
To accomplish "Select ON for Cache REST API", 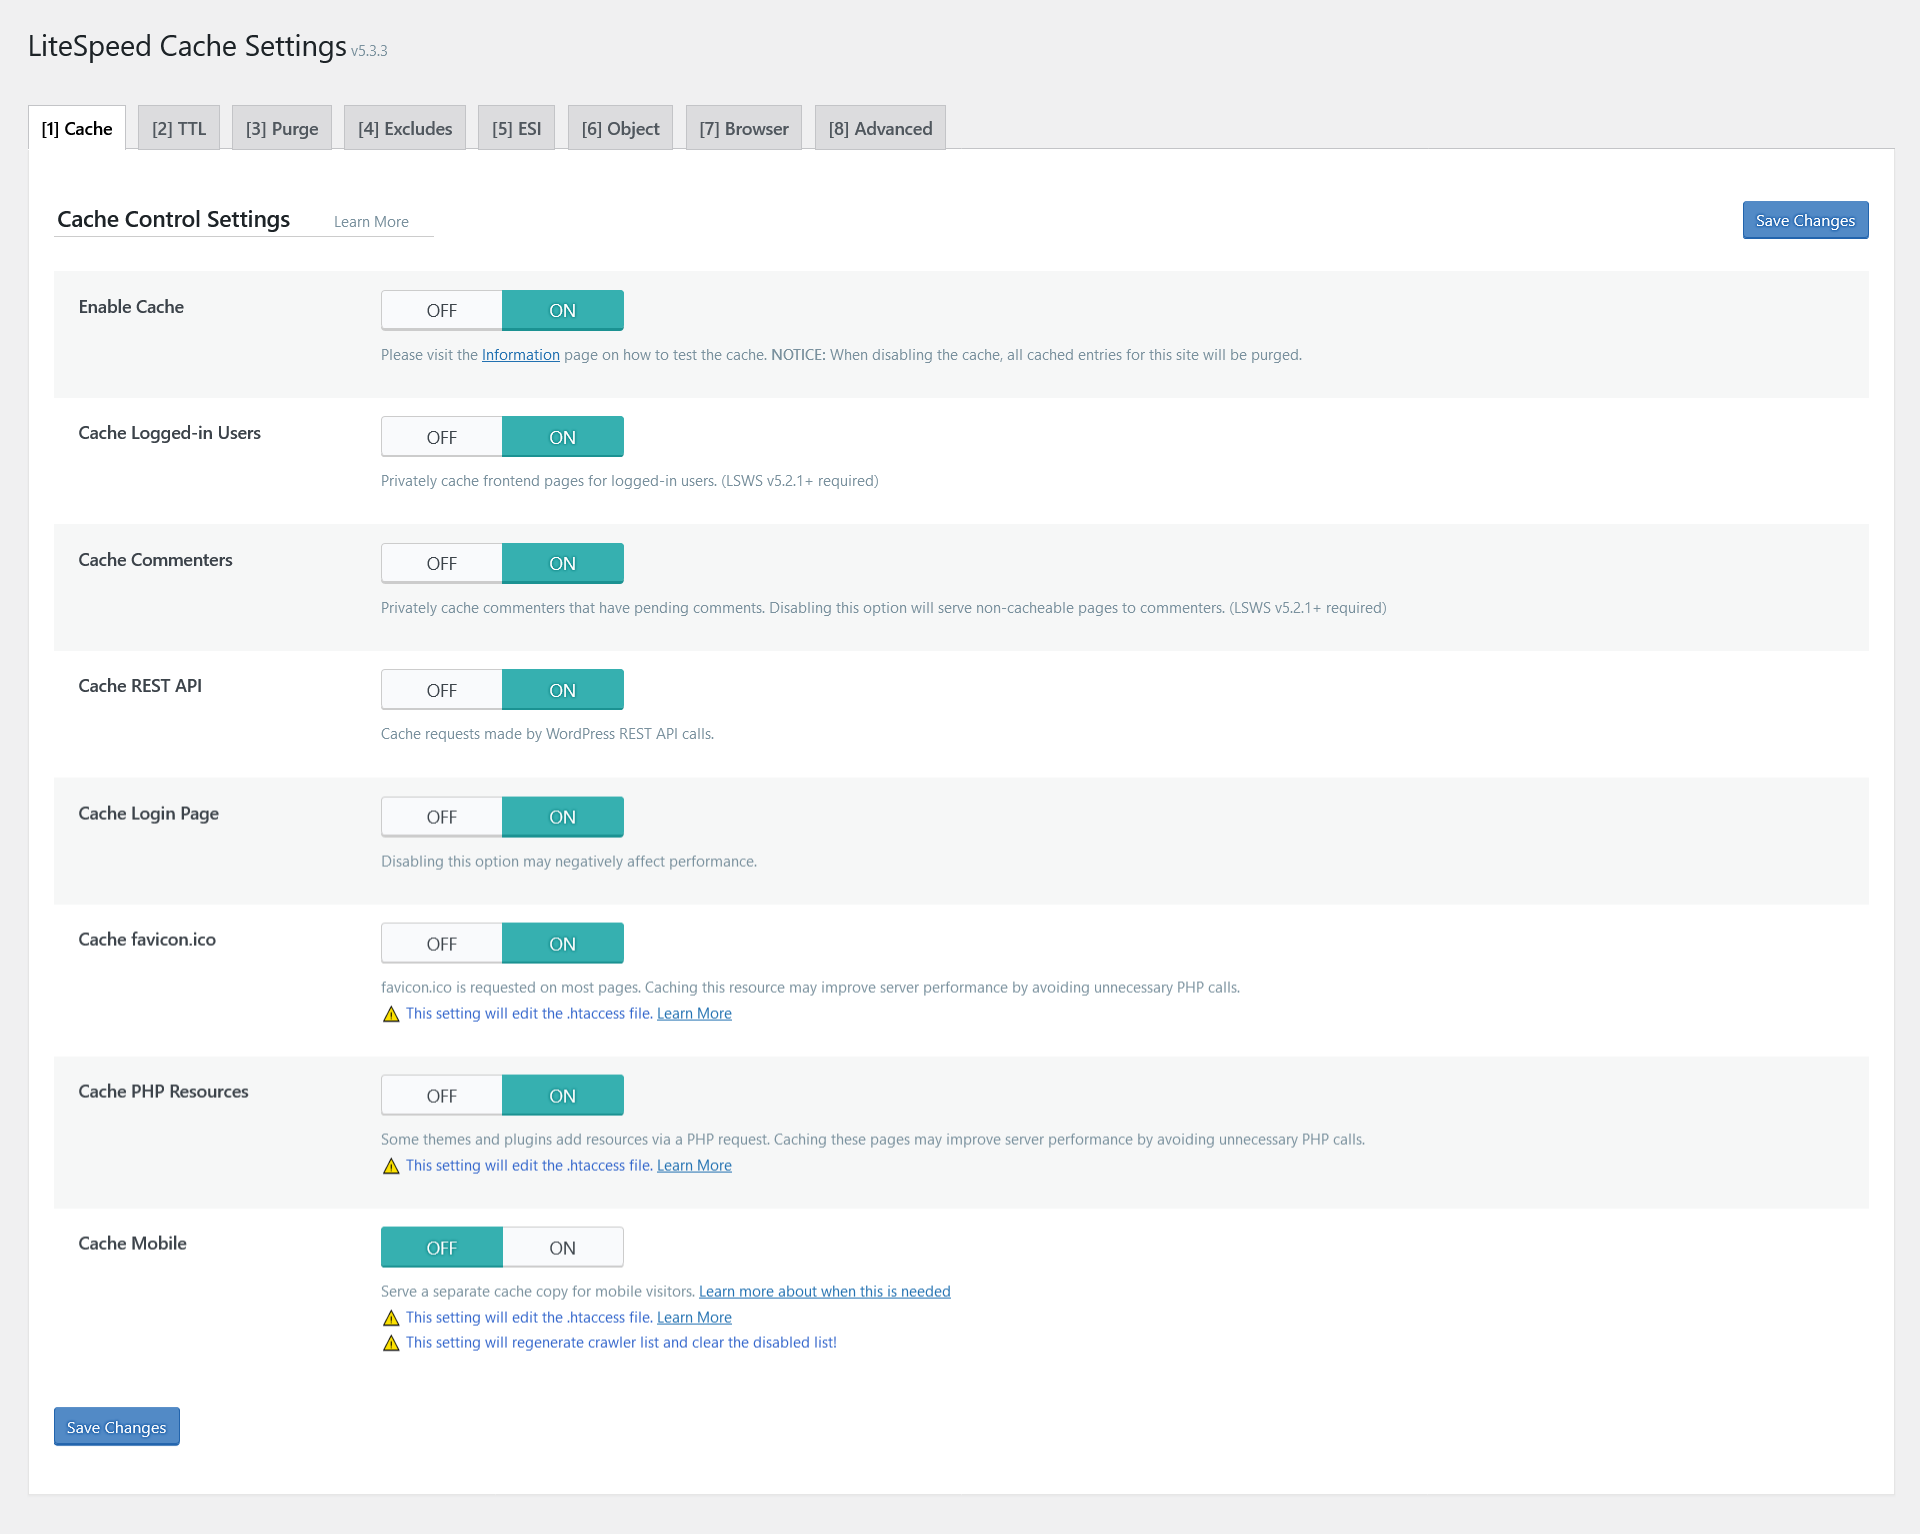I will (x=563, y=690).
